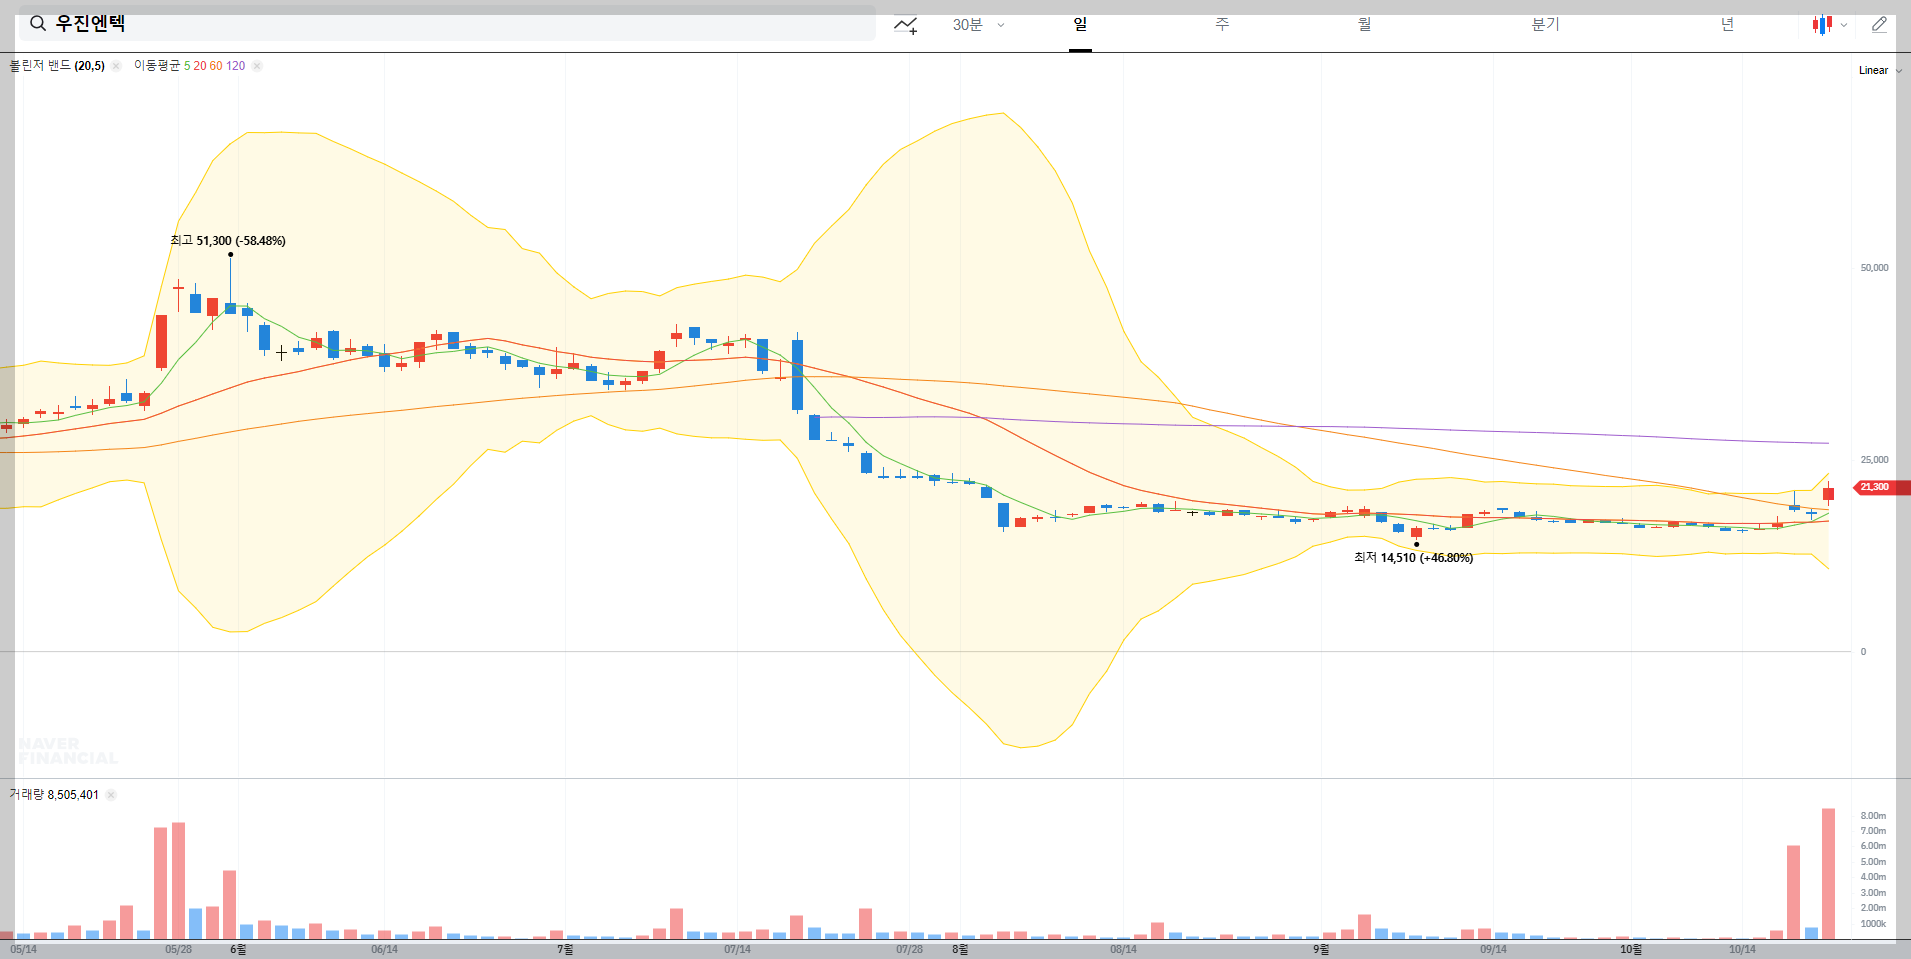
Task: Click the 10/14 date axis label
Action: pyautogui.click(x=1742, y=949)
